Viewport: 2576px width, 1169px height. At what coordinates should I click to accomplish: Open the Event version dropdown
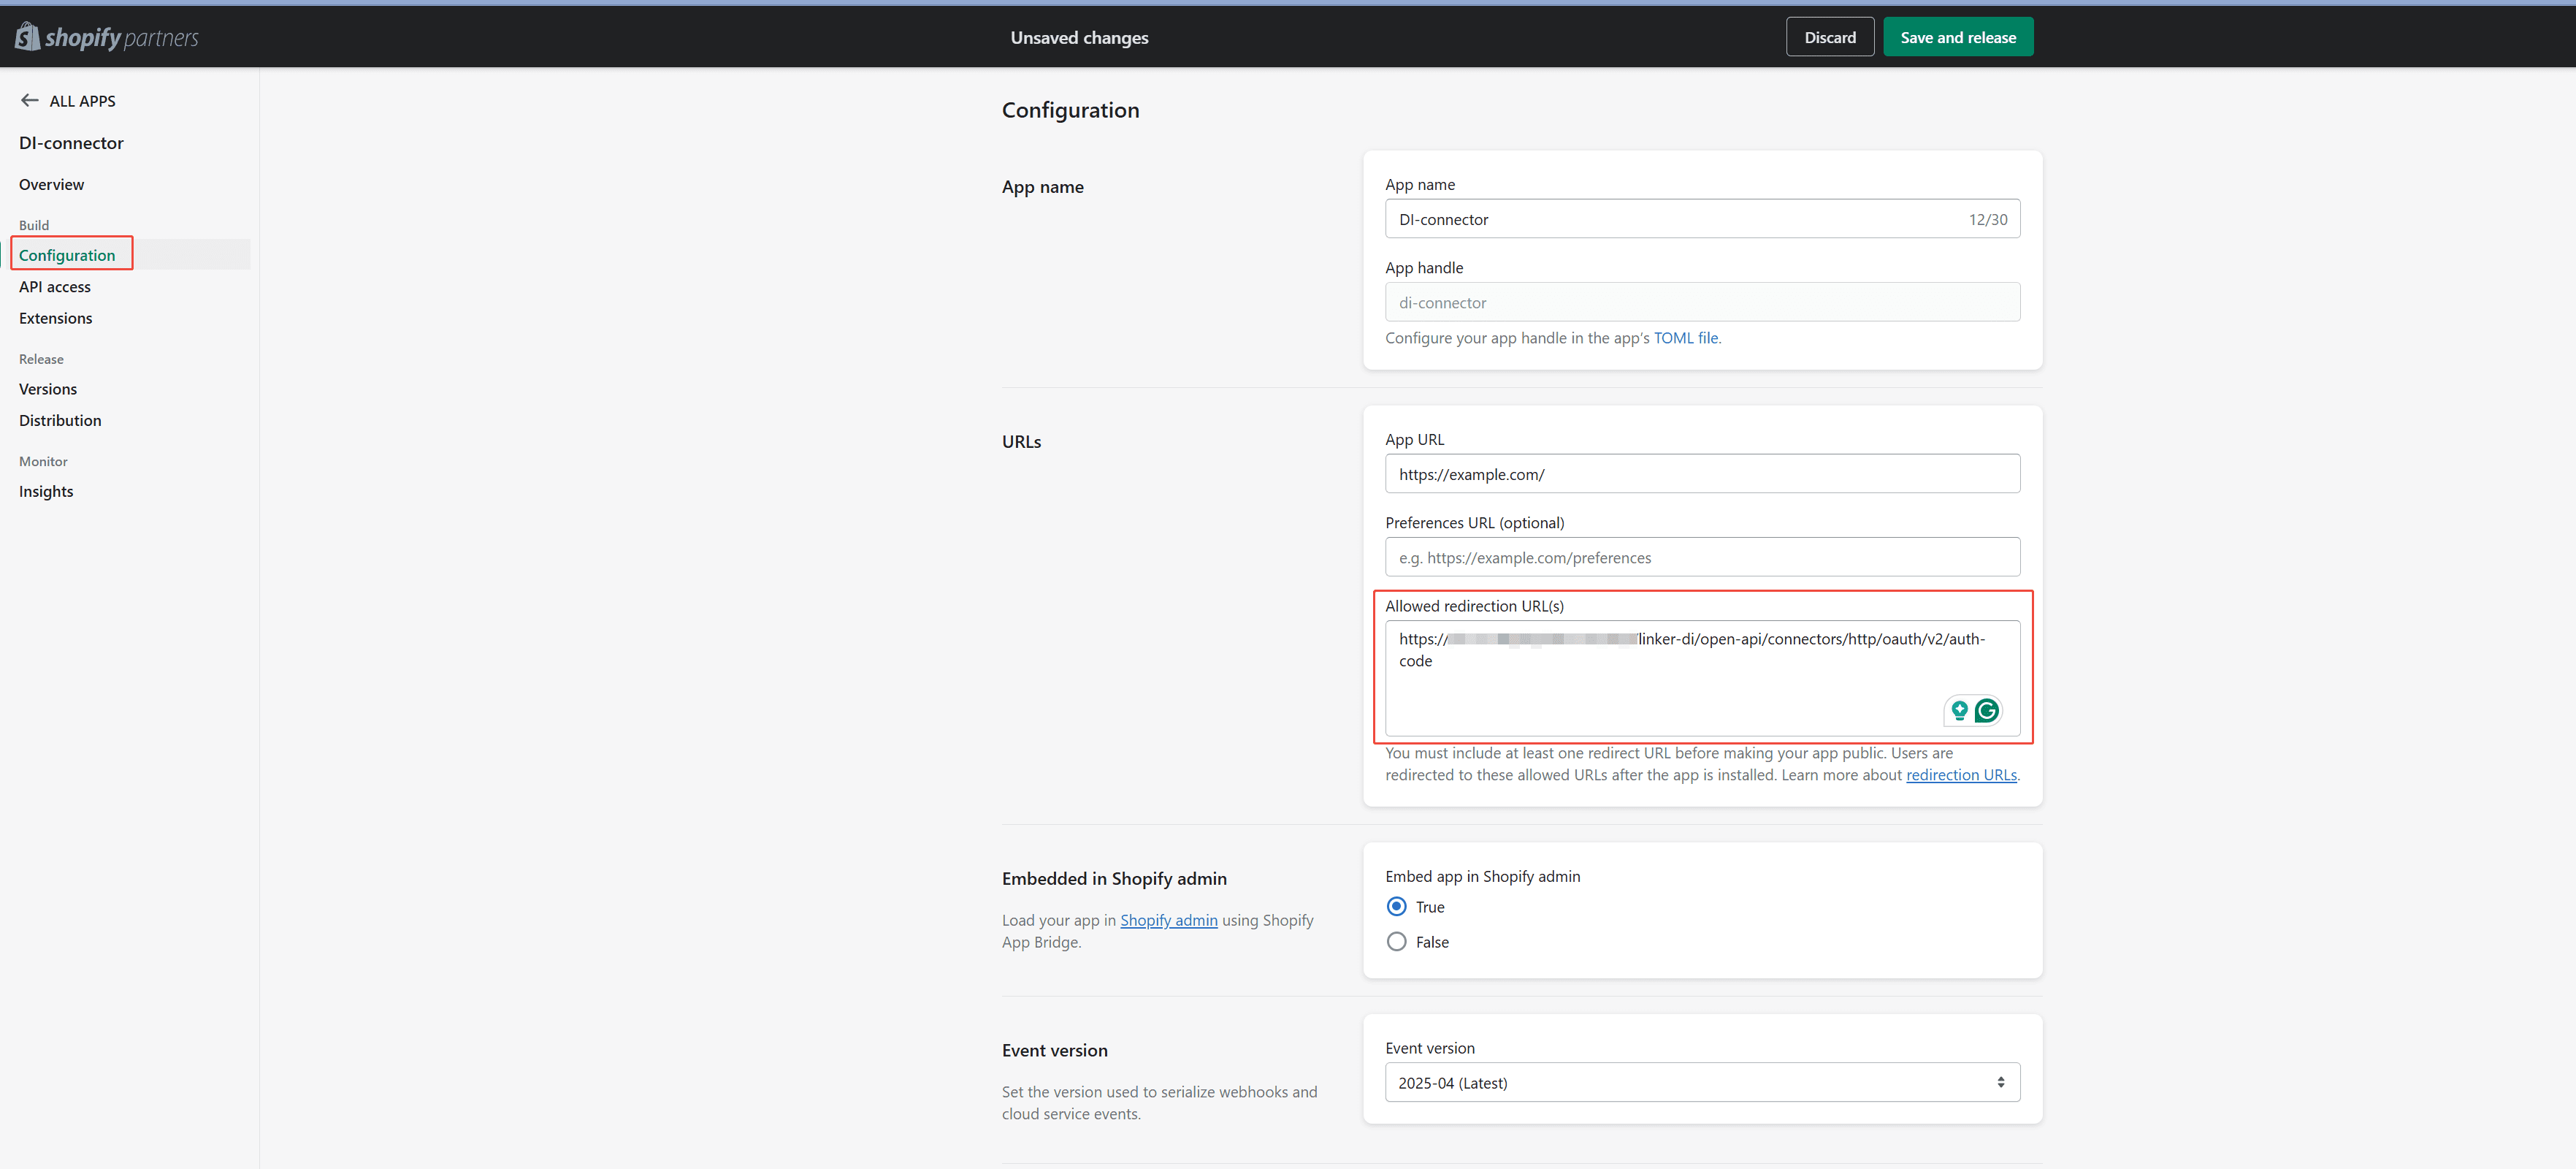click(1702, 1082)
